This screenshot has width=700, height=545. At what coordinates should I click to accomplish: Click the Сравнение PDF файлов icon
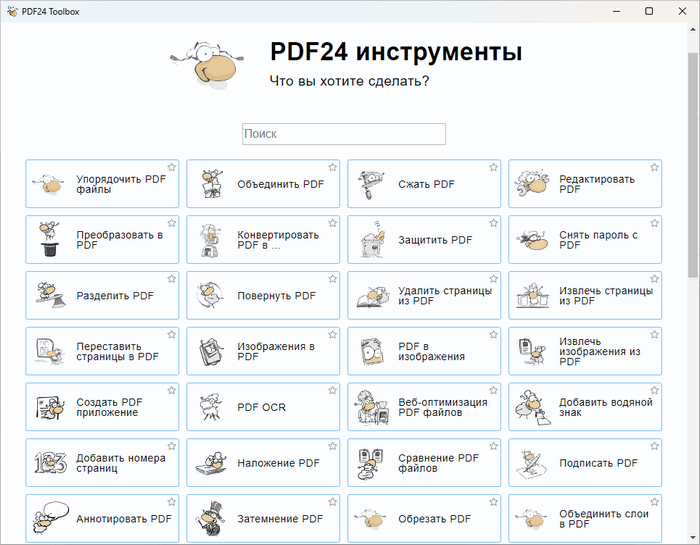pos(371,463)
